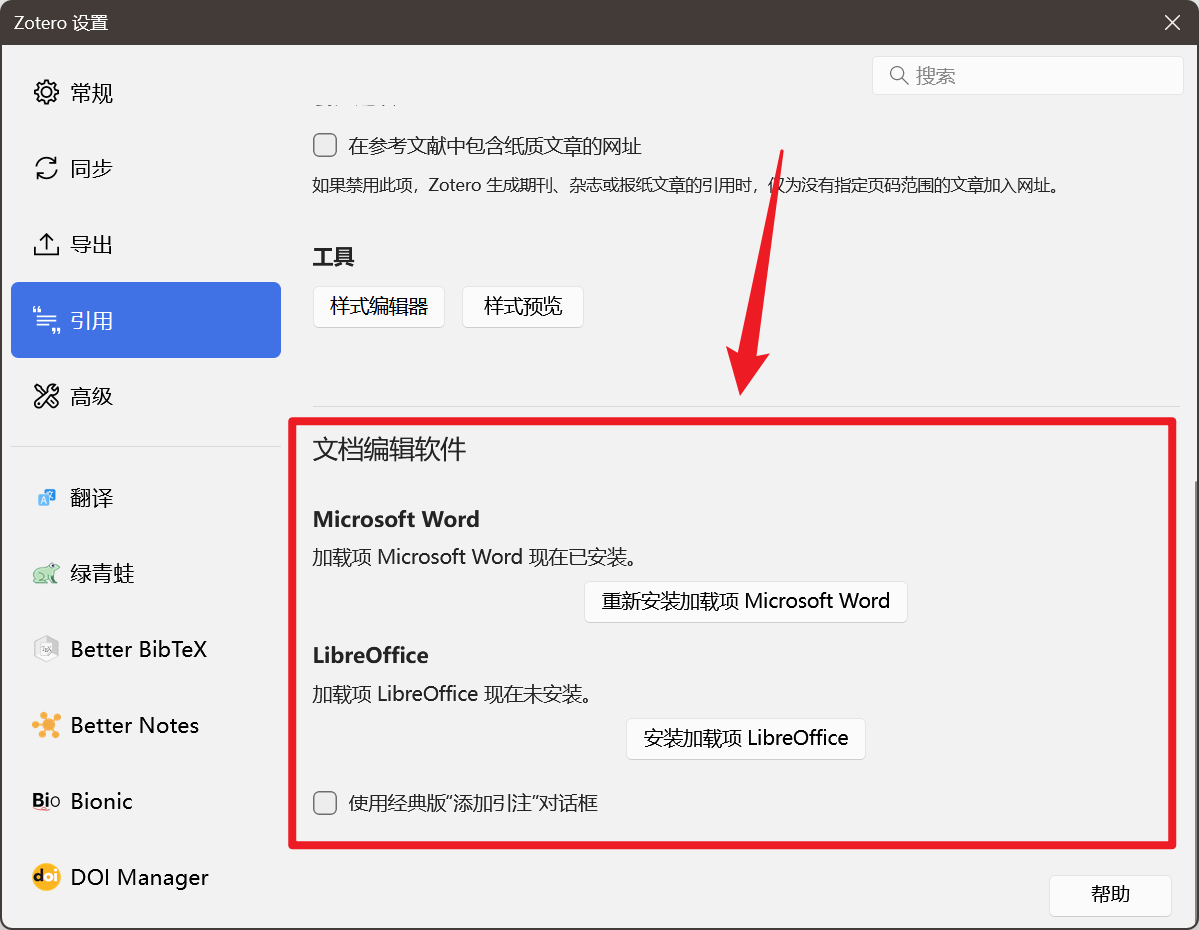Image resolution: width=1199 pixels, height=930 pixels.
Task: Click the Advanced wrench tools icon
Action: click(46, 396)
